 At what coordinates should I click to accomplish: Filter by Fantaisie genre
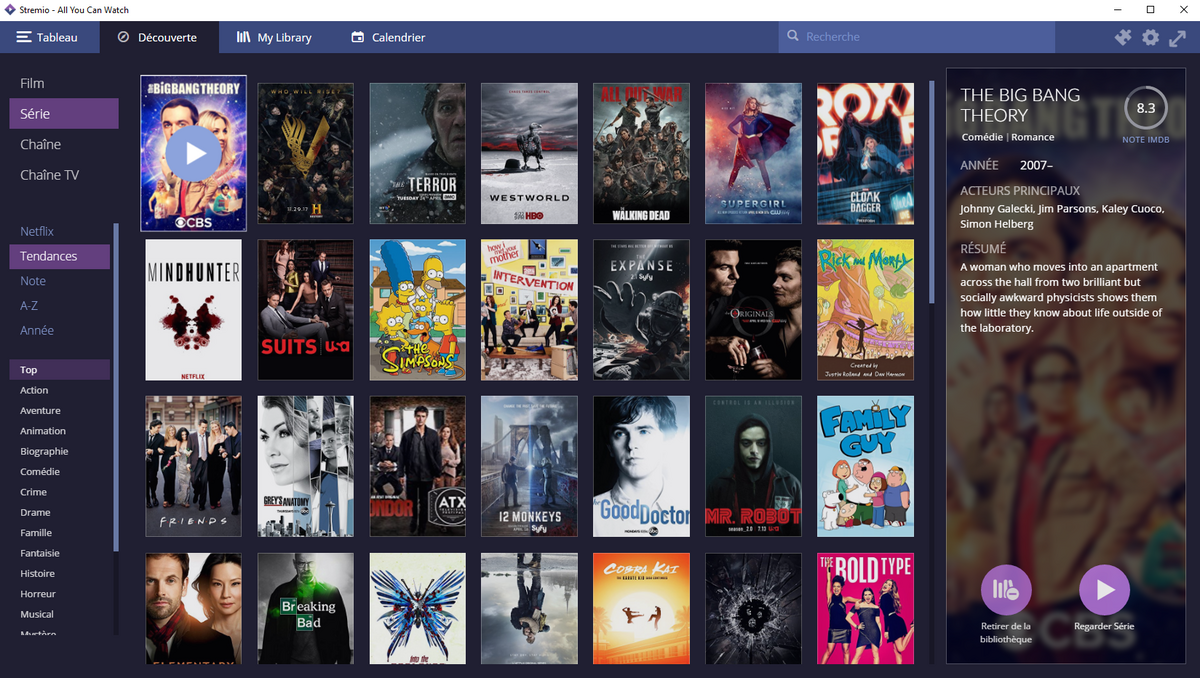[x=60, y=553]
